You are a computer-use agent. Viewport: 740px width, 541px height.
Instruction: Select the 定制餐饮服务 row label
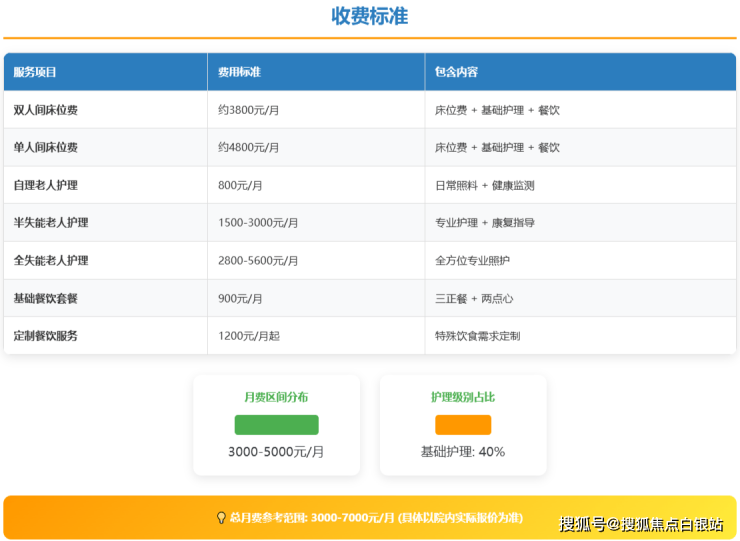46,336
